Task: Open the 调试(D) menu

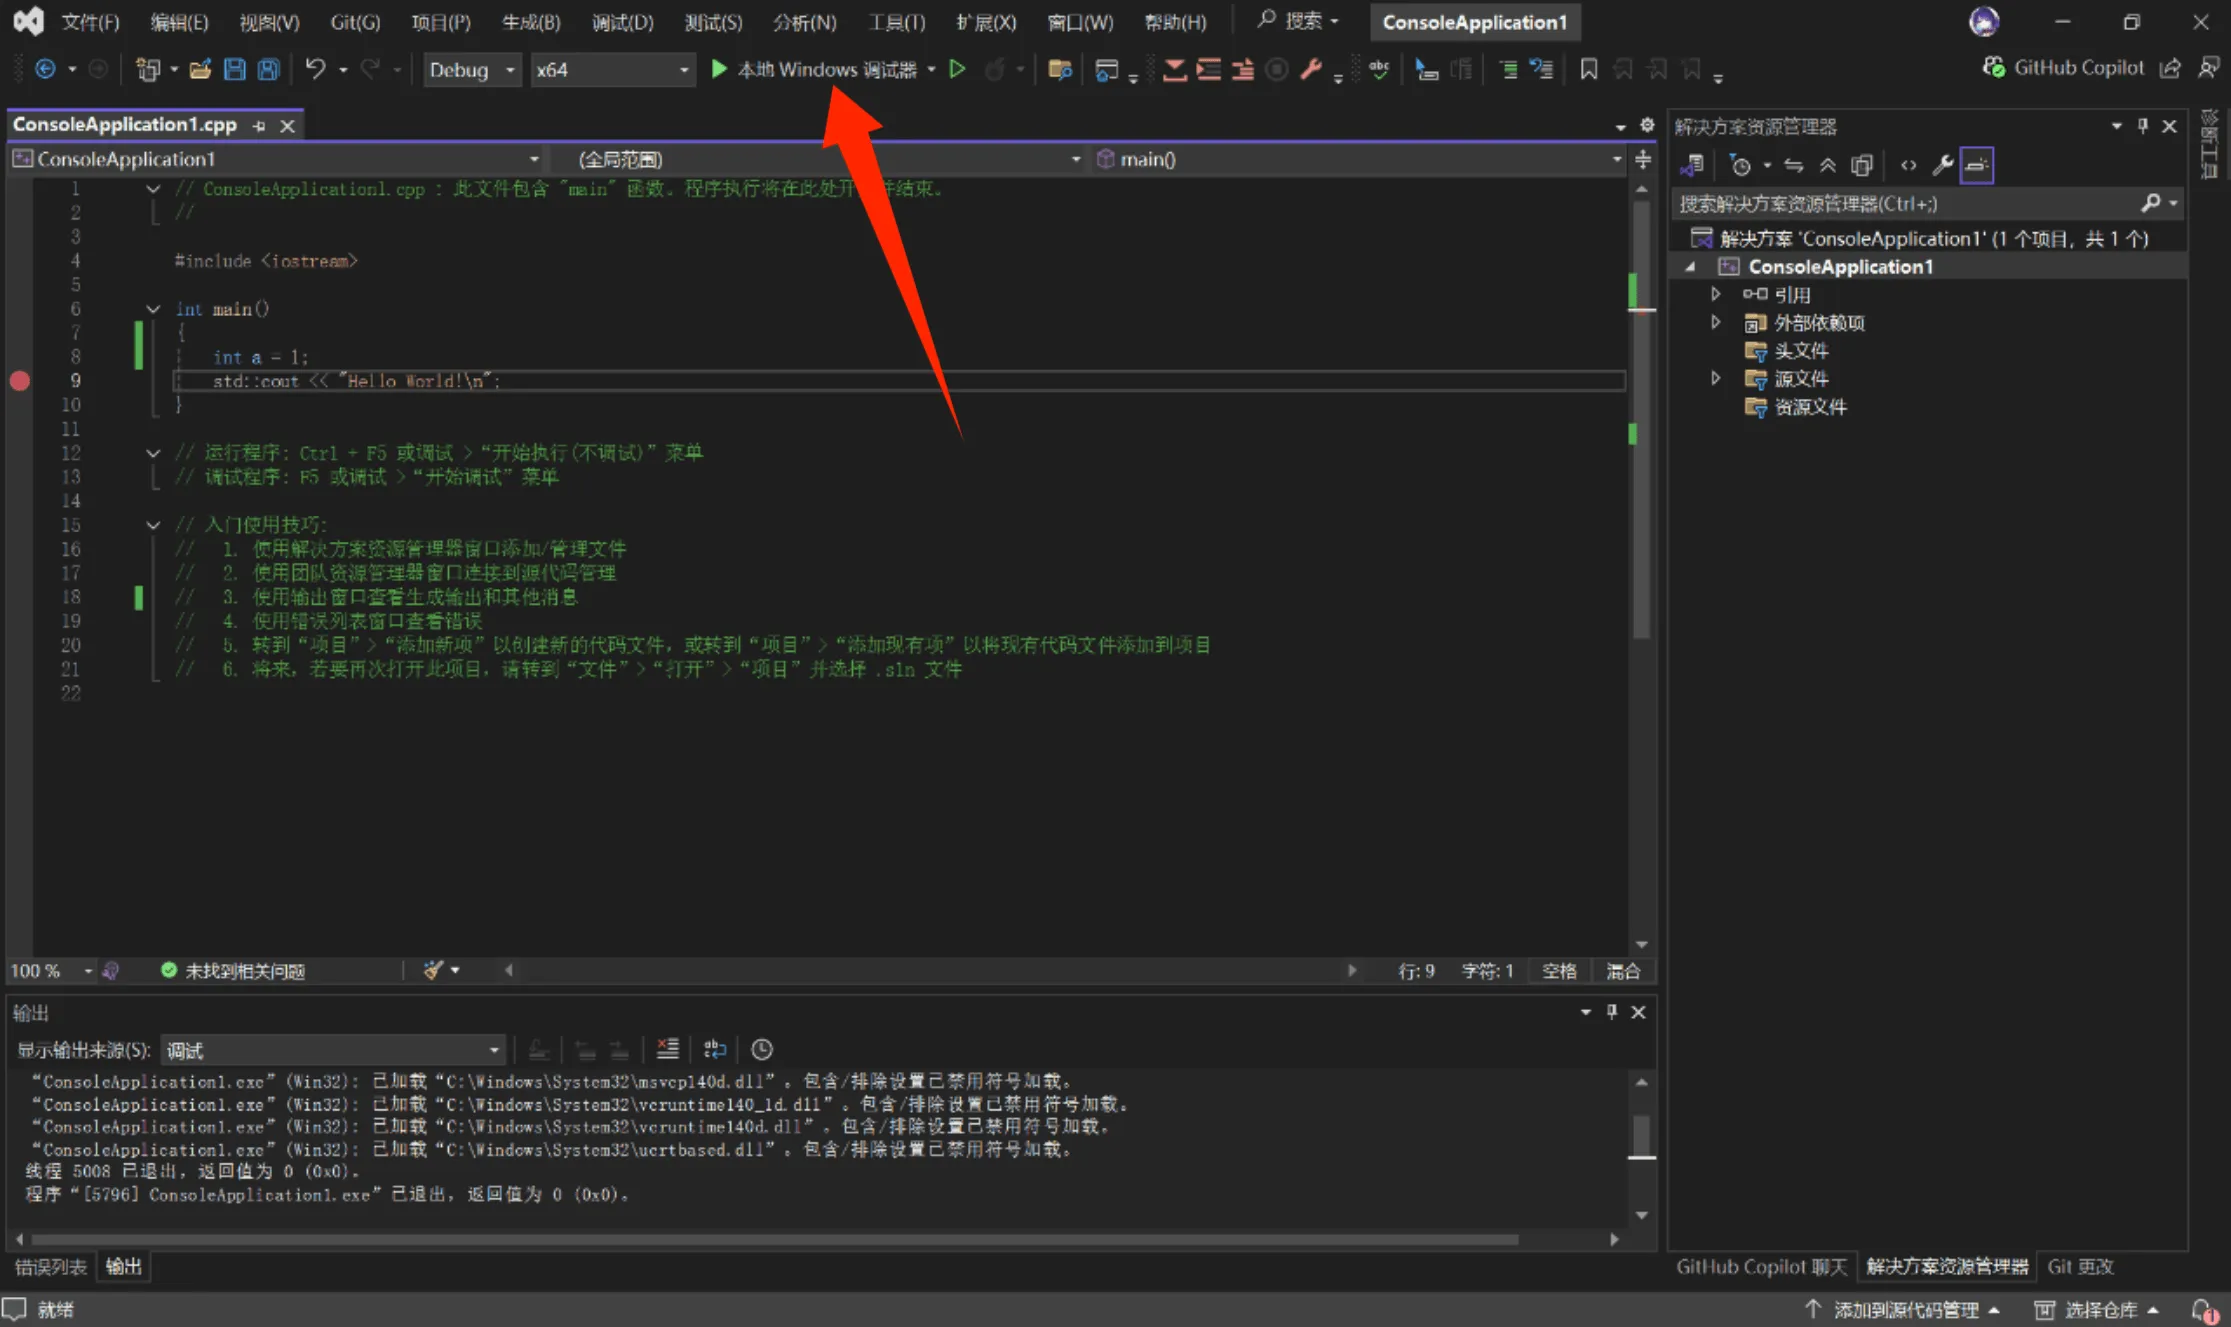Action: pyautogui.click(x=622, y=22)
